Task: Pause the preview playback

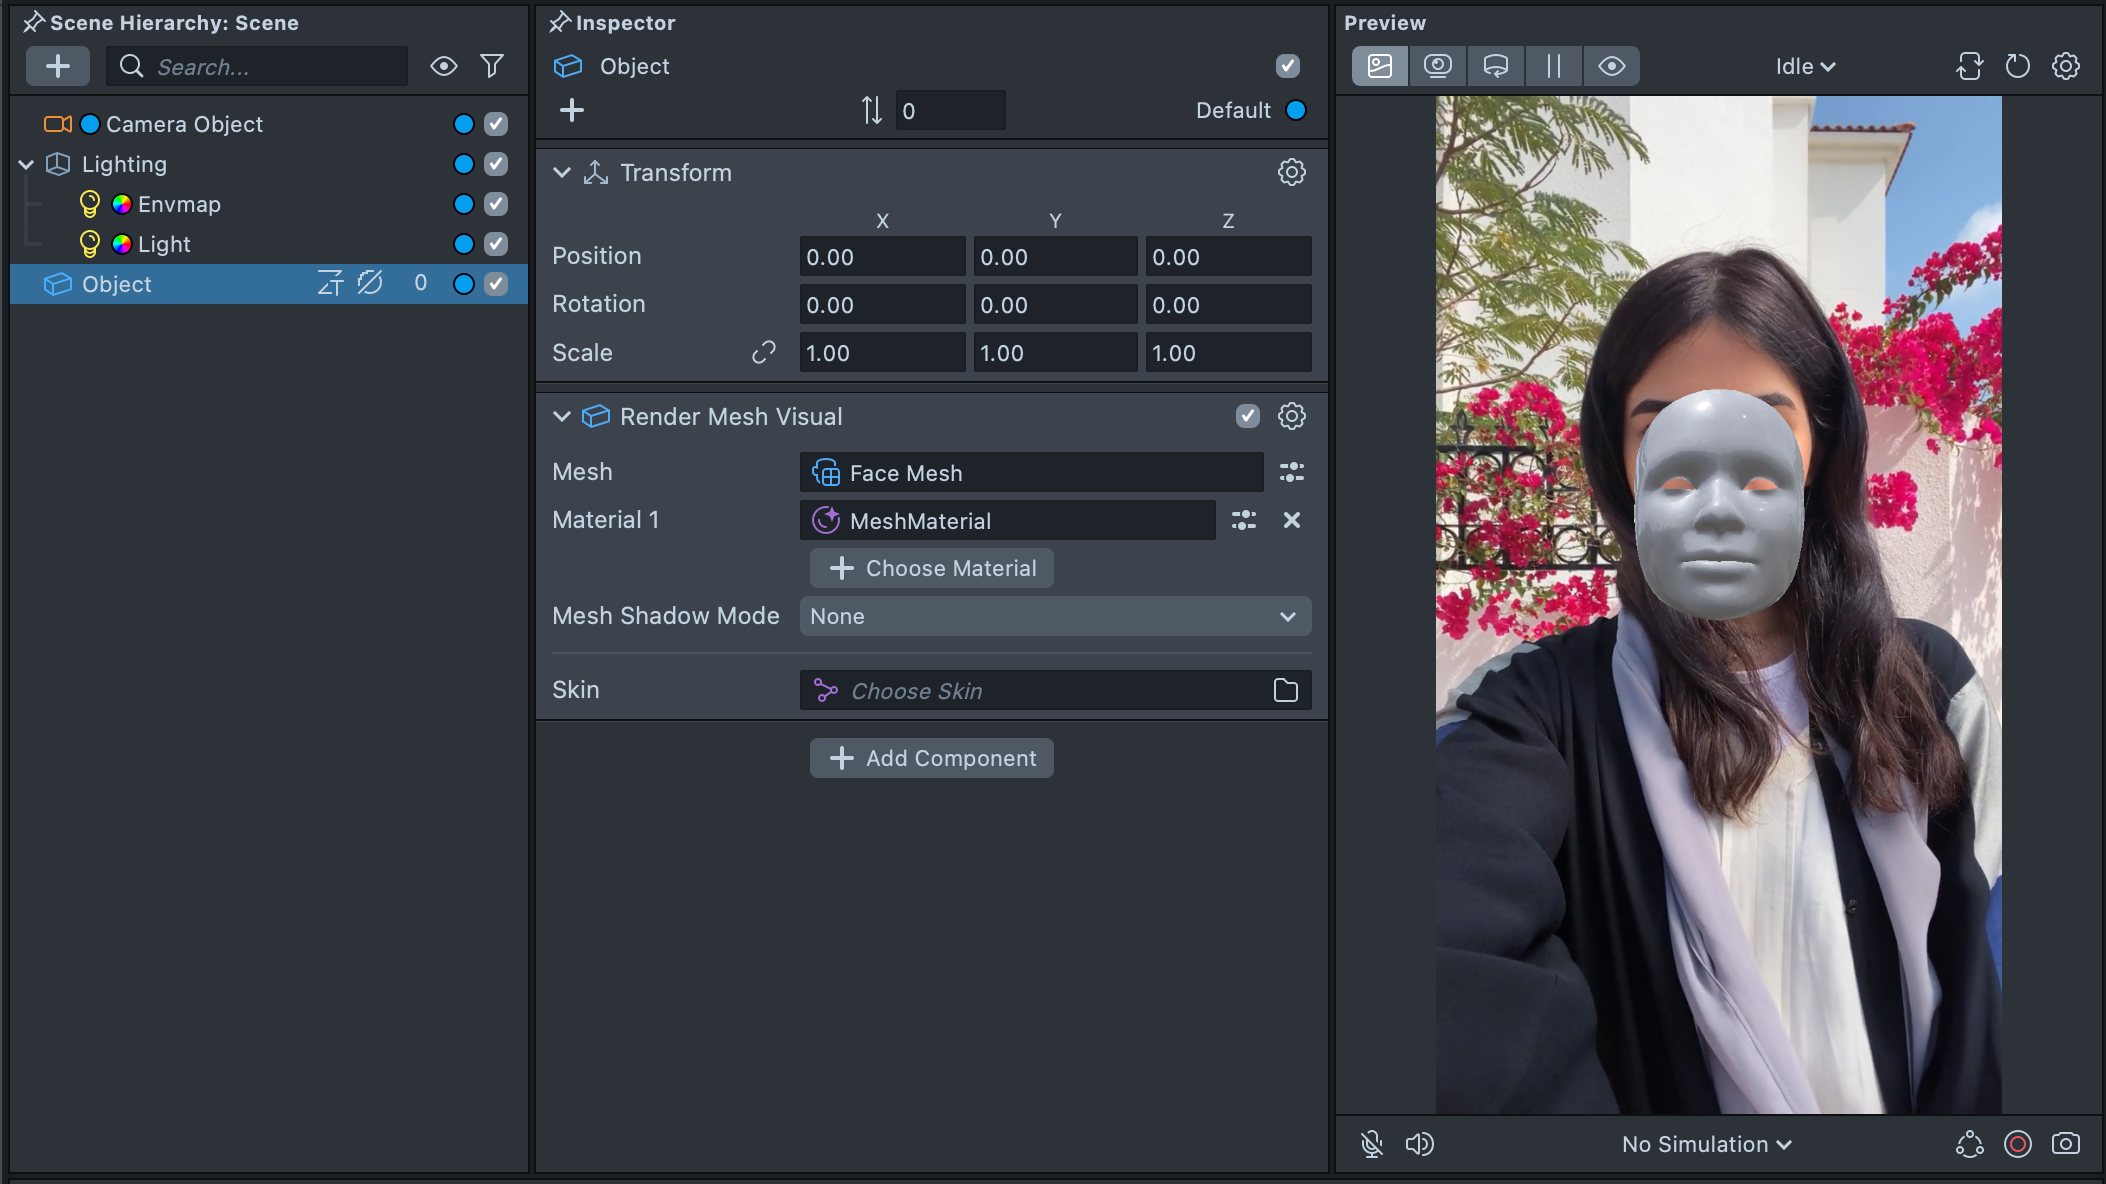Action: (x=1553, y=67)
